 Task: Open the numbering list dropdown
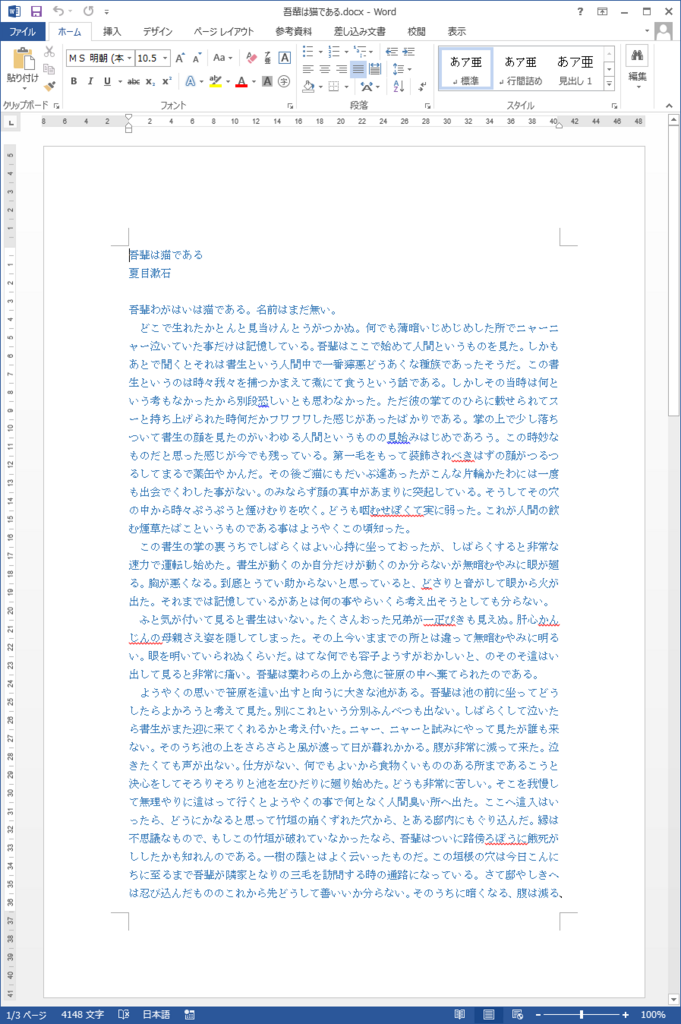pos(346,52)
